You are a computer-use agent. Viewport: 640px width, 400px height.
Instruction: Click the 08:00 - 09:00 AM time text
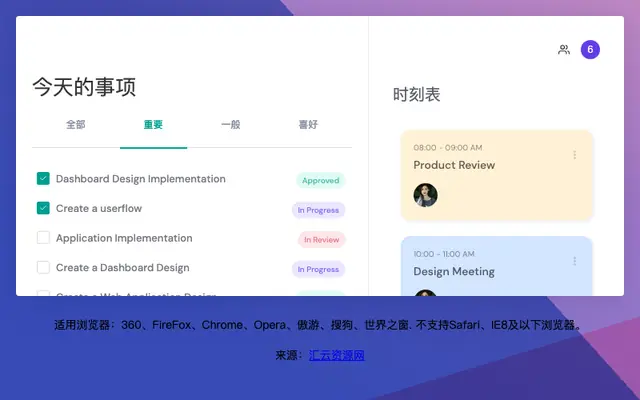tap(448, 148)
